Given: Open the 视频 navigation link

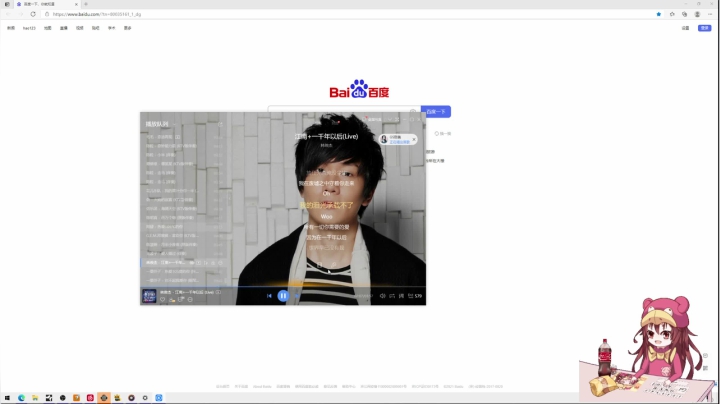Looking at the screenshot, I should tap(80, 28).
